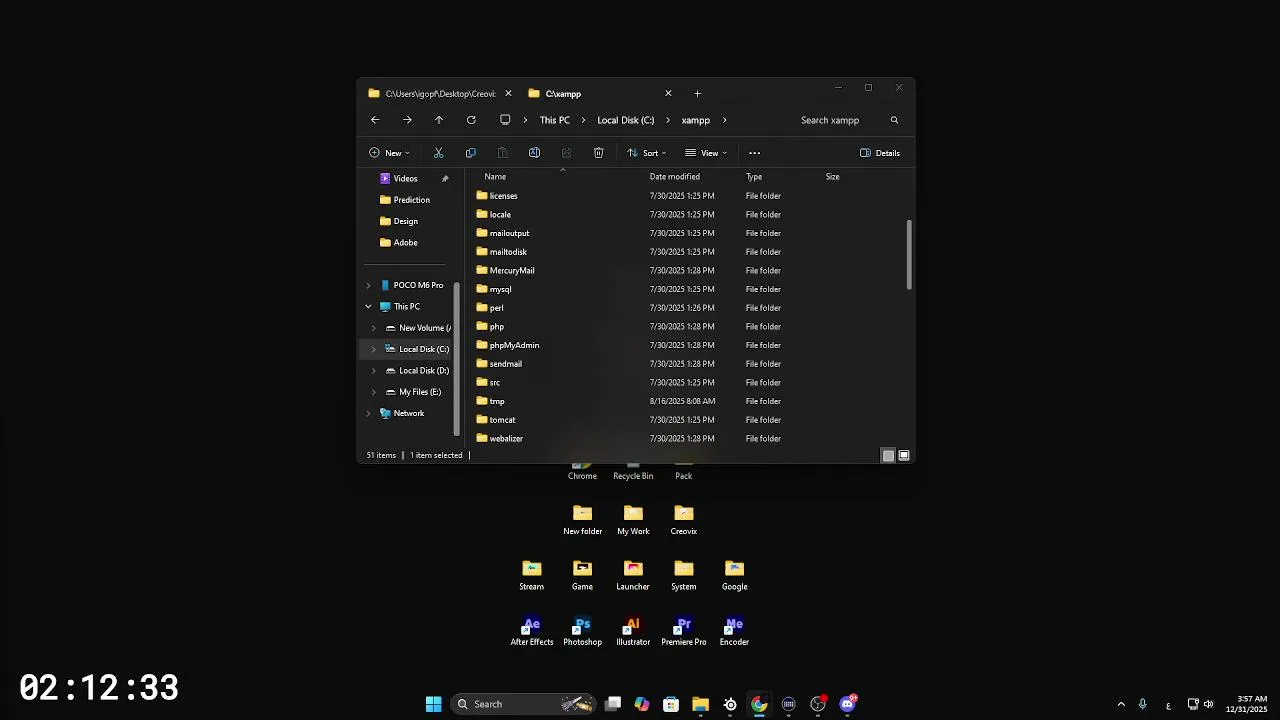Expand the New Volume drive node
This screenshot has height=720, width=1280.
tap(374, 328)
